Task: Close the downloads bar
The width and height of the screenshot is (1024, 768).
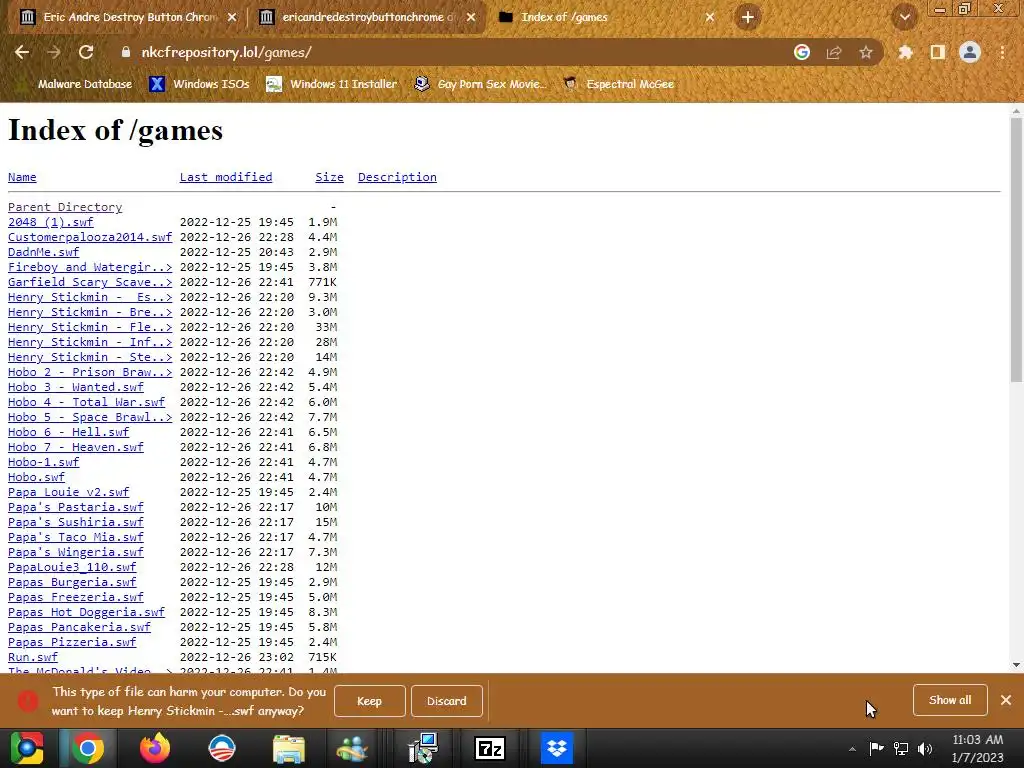Action: point(1006,700)
